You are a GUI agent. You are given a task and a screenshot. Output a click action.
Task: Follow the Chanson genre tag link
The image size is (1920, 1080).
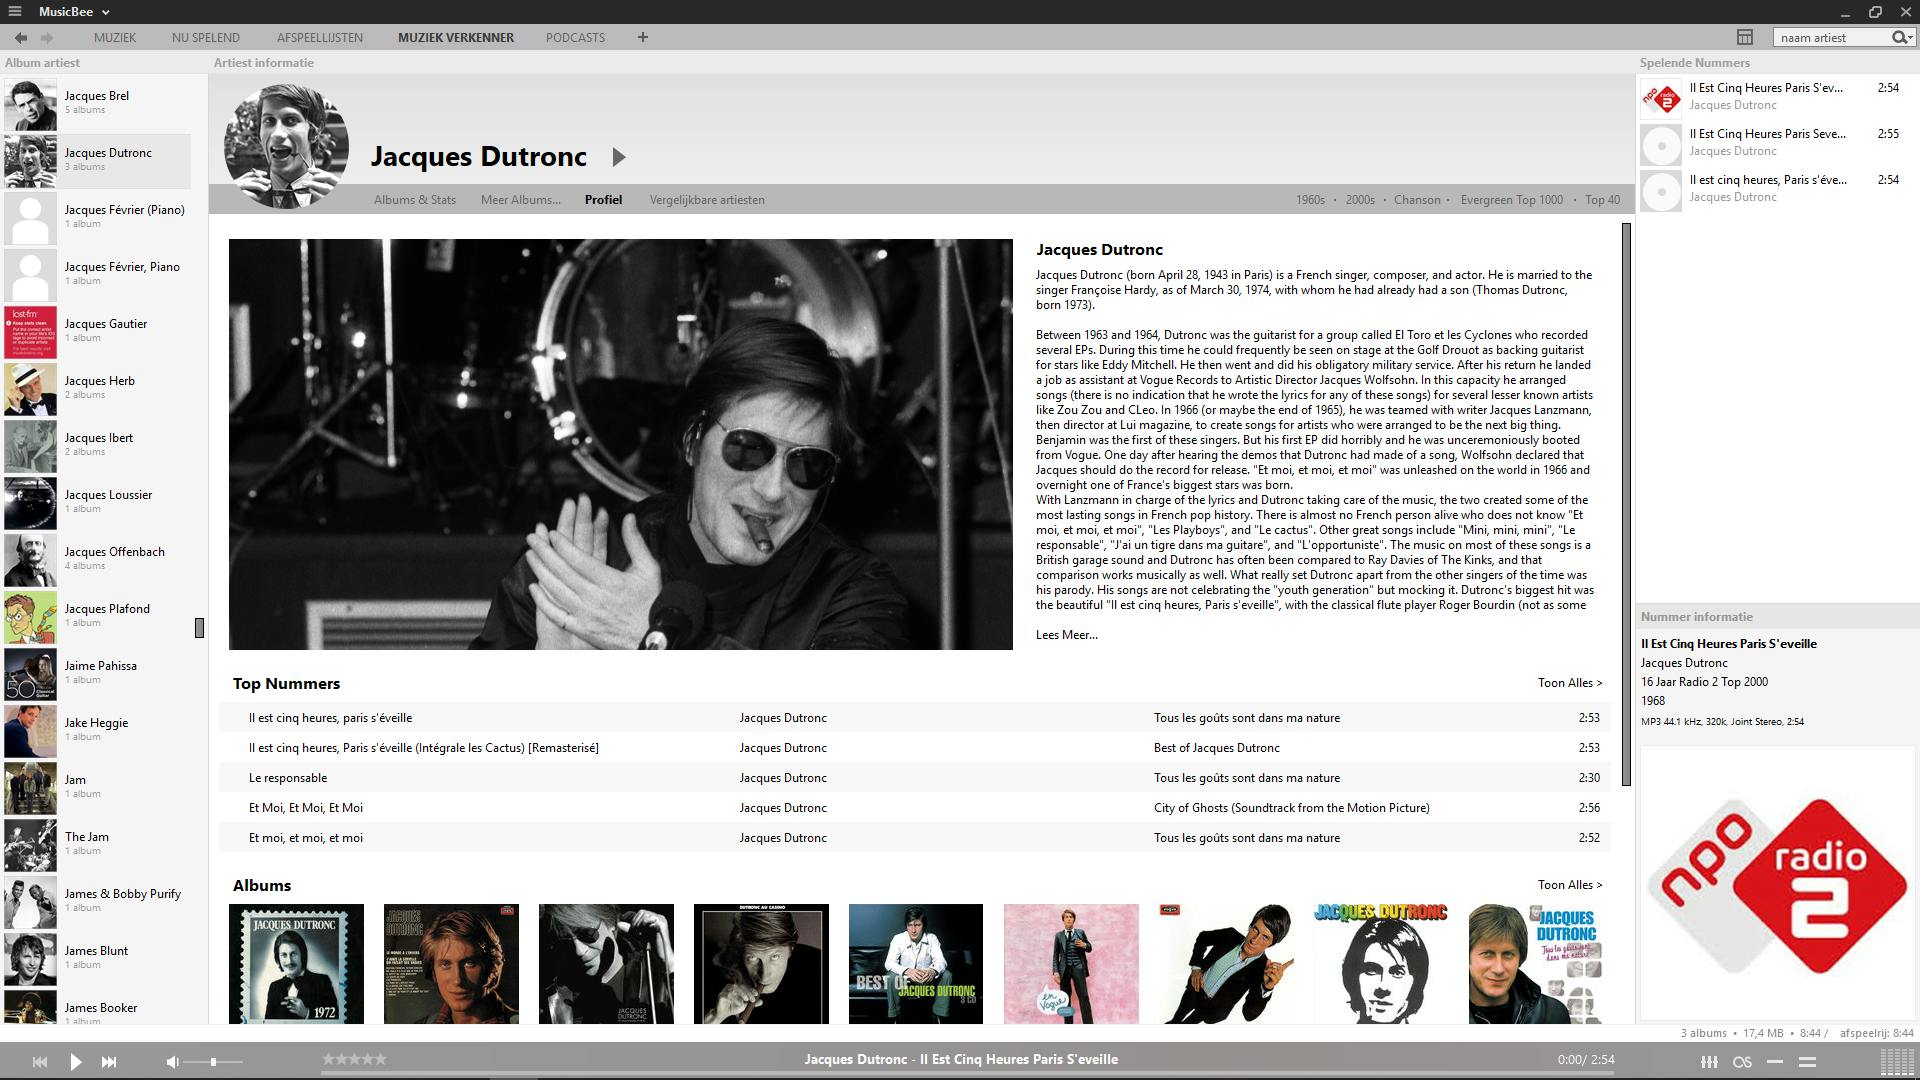click(x=1417, y=200)
